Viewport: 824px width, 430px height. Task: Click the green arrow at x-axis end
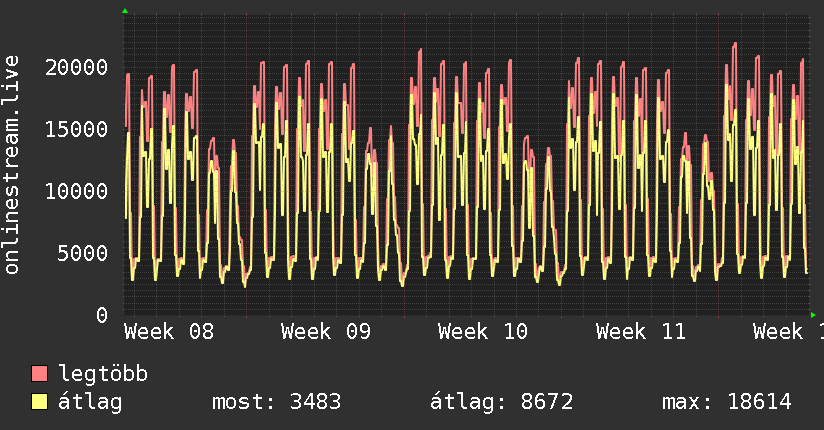(x=813, y=315)
